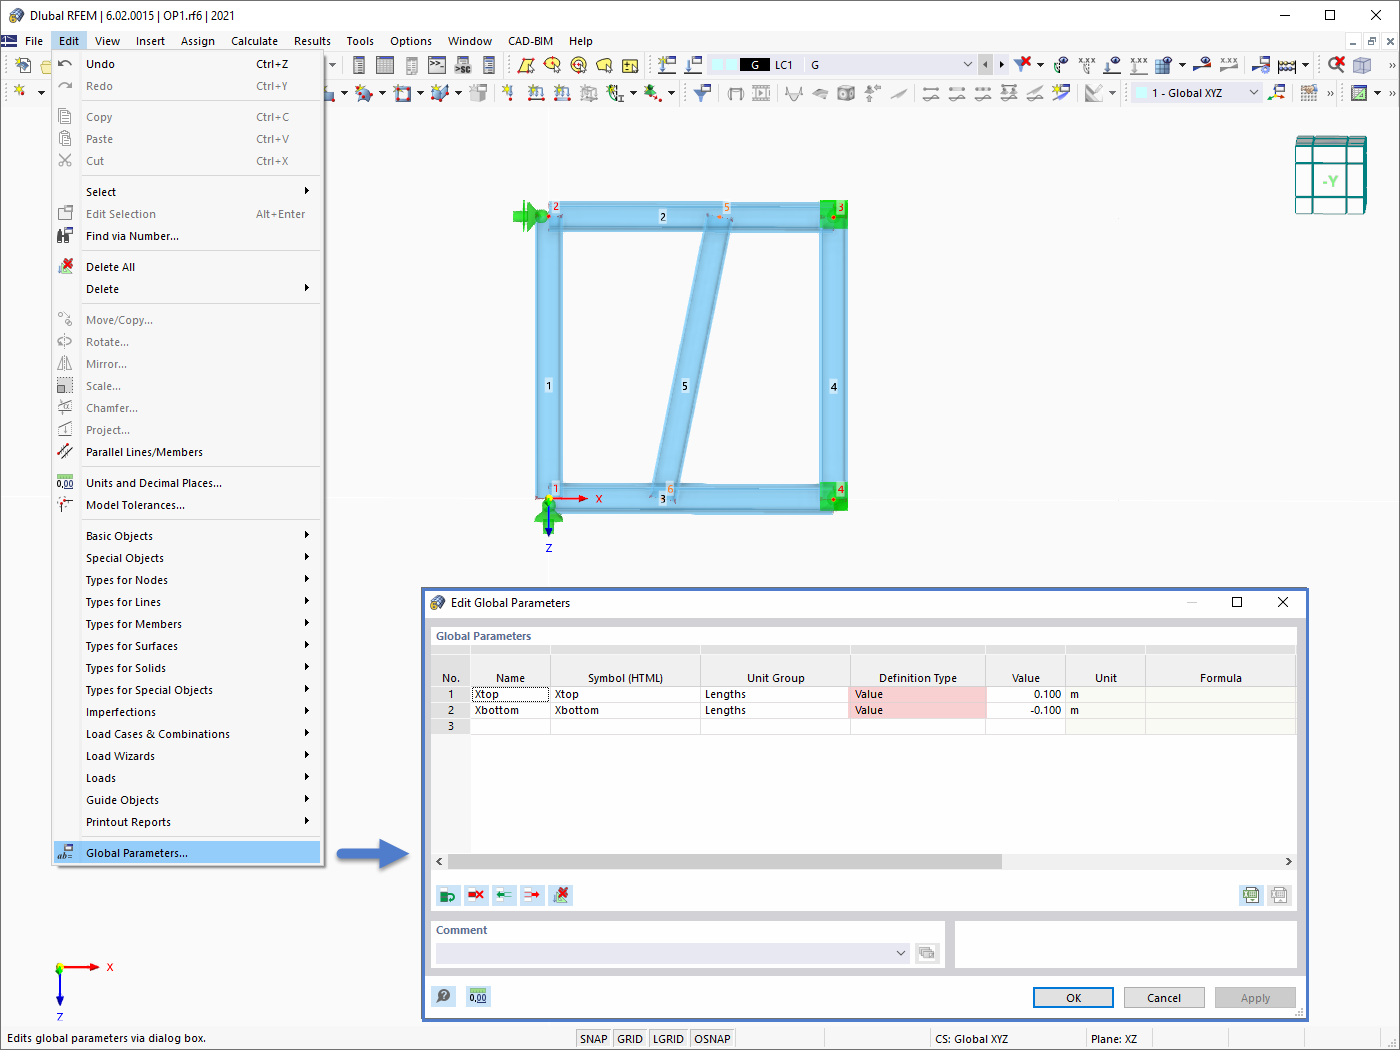Toggle SNAP in the status bar
The width and height of the screenshot is (1400, 1050).
coord(593,1038)
